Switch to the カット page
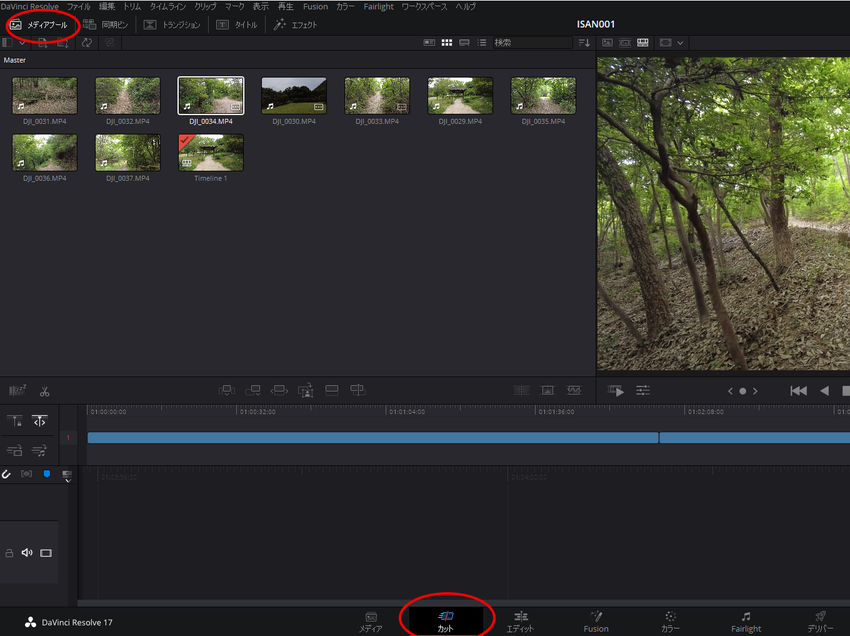The height and width of the screenshot is (636, 850). coord(446,621)
